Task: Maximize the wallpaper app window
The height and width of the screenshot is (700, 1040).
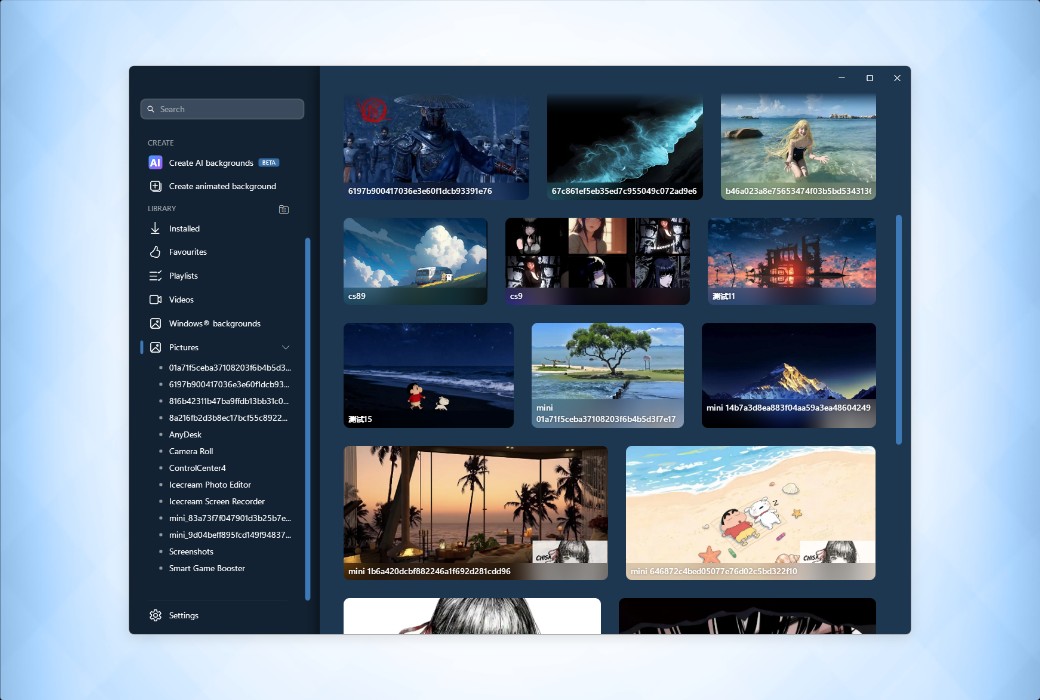Action: 870,78
